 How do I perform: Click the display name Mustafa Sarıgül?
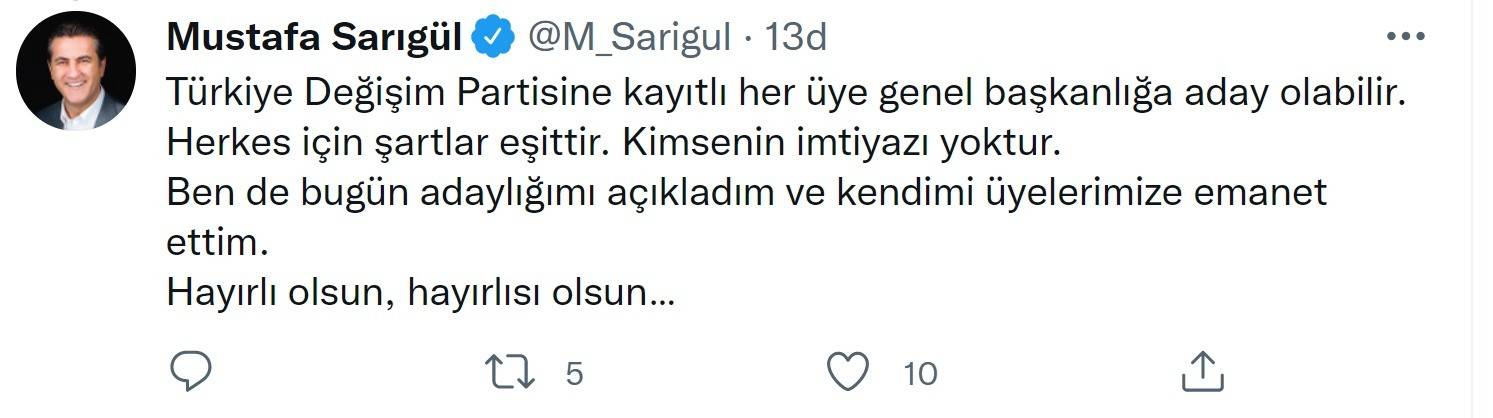[314, 38]
